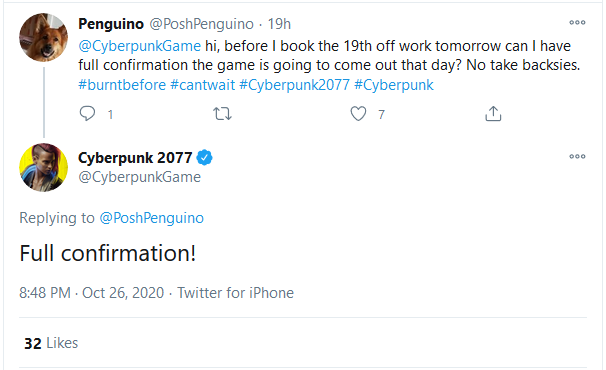Screen dimensions: 606x370
Task: Open Penguino's display name profile link
Action: tap(111, 24)
